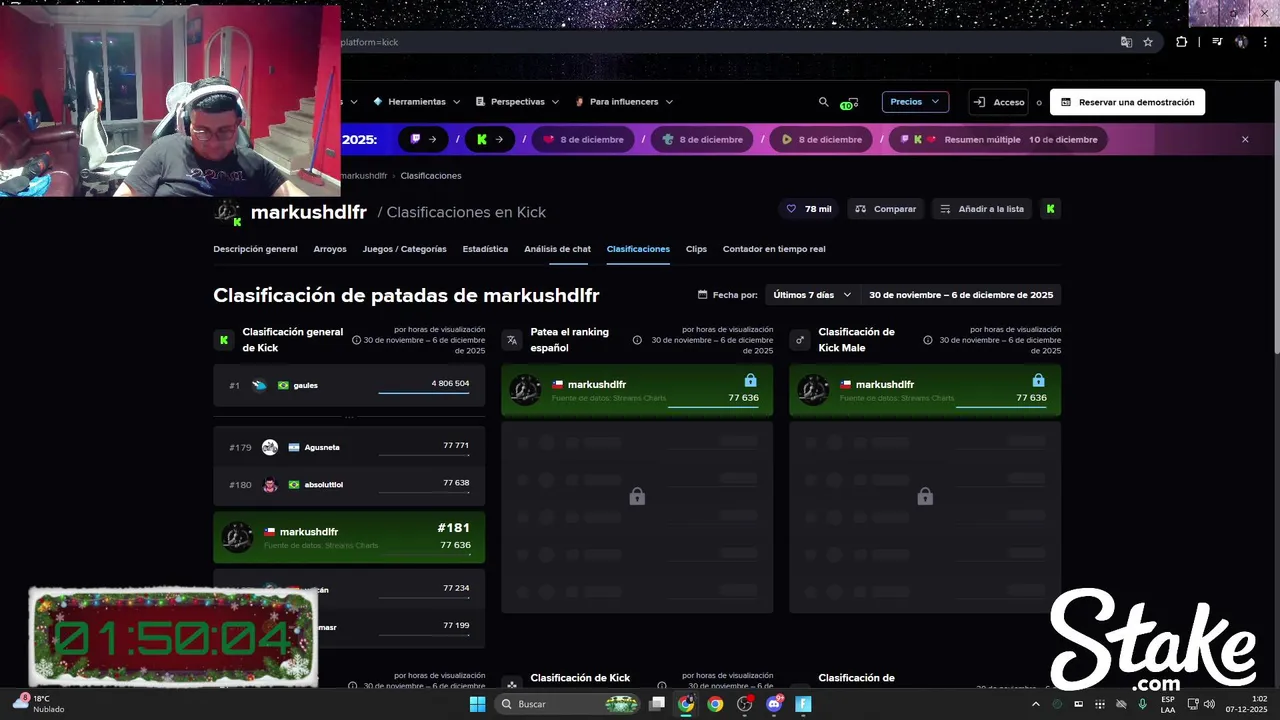Click the Acceso login button
The width and height of the screenshot is (1280, 720).
pyautogui.click(x=1000, y=102)
